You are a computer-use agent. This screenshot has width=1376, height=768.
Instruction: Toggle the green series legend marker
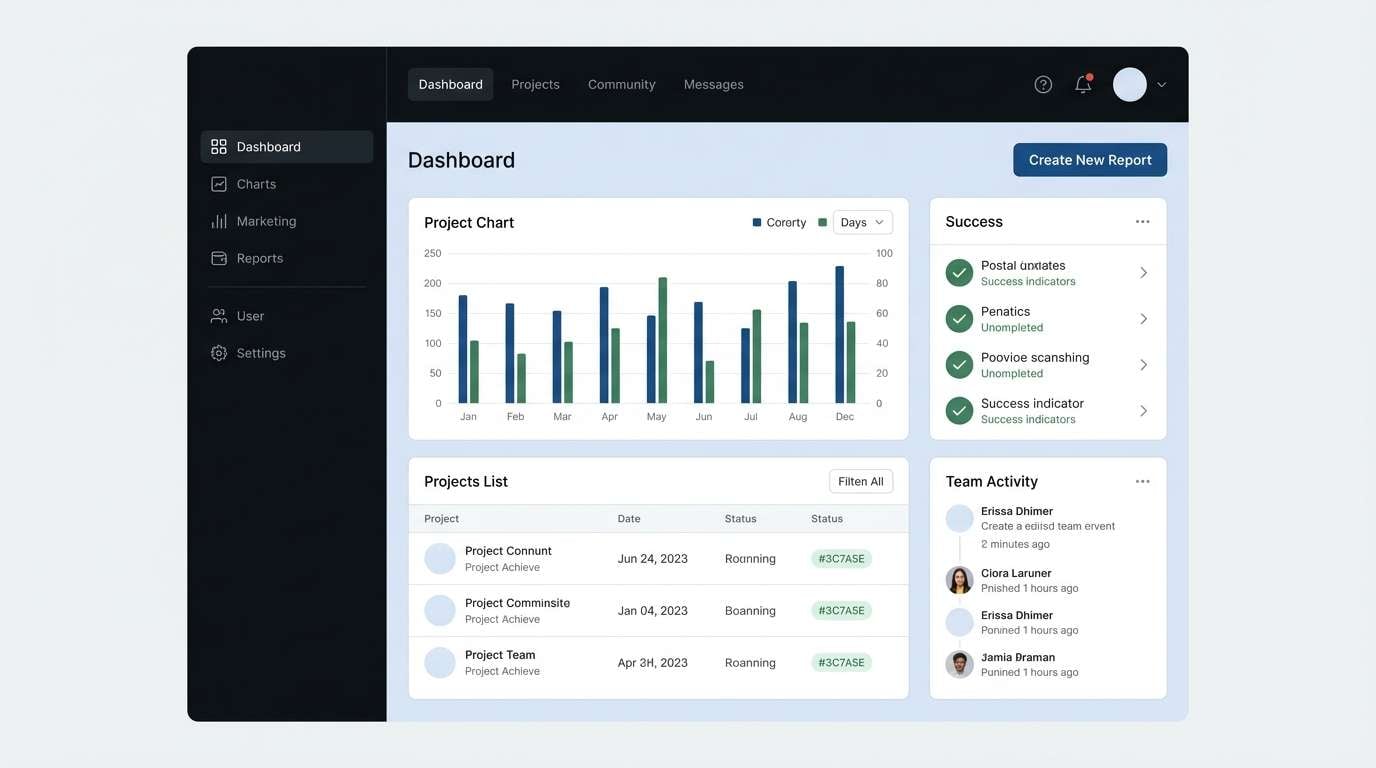(x=820, y=220)
